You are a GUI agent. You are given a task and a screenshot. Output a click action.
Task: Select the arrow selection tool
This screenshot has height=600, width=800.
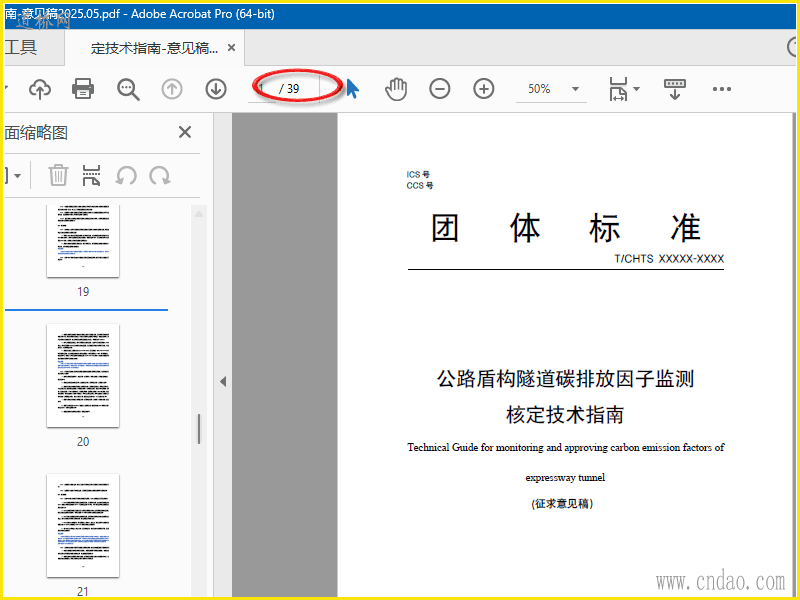353,89
